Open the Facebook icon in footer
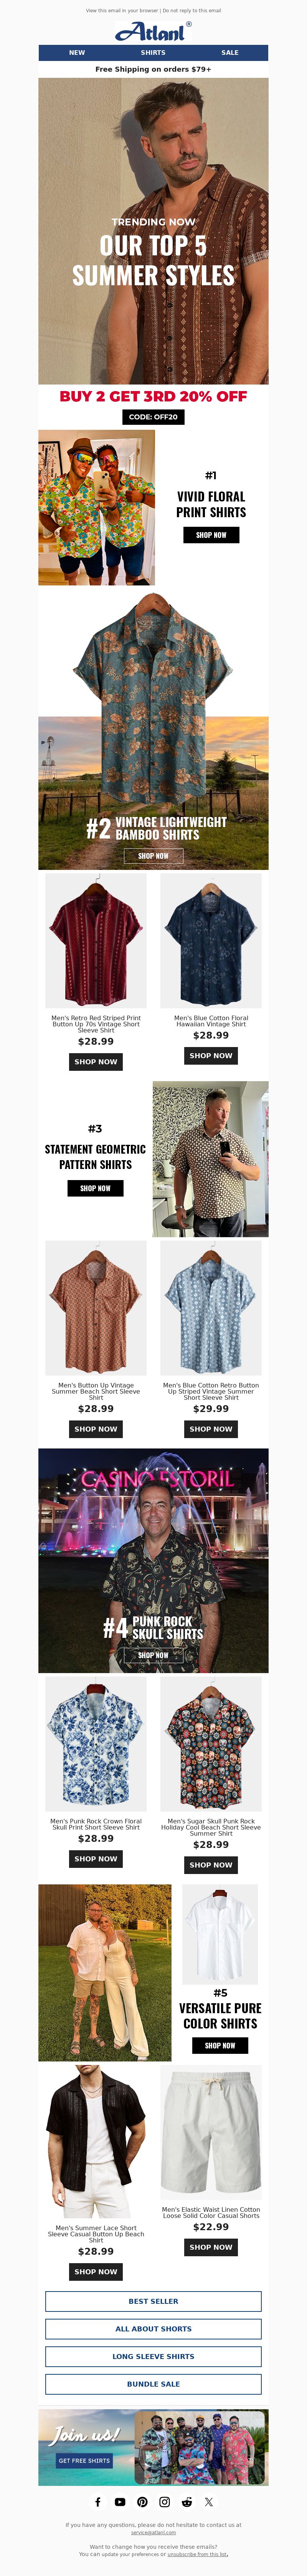 pyautogui.click(x=98, y=2502)
